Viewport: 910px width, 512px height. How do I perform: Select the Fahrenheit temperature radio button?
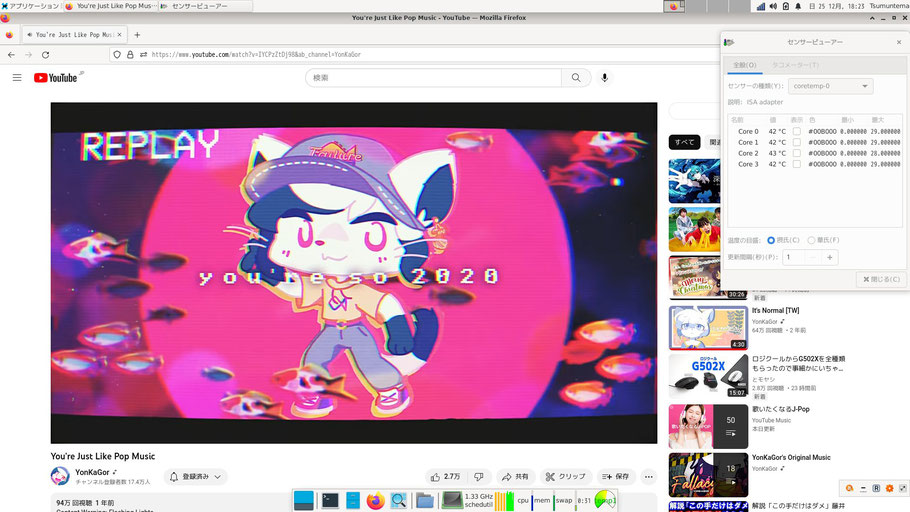tap(811, 240)
